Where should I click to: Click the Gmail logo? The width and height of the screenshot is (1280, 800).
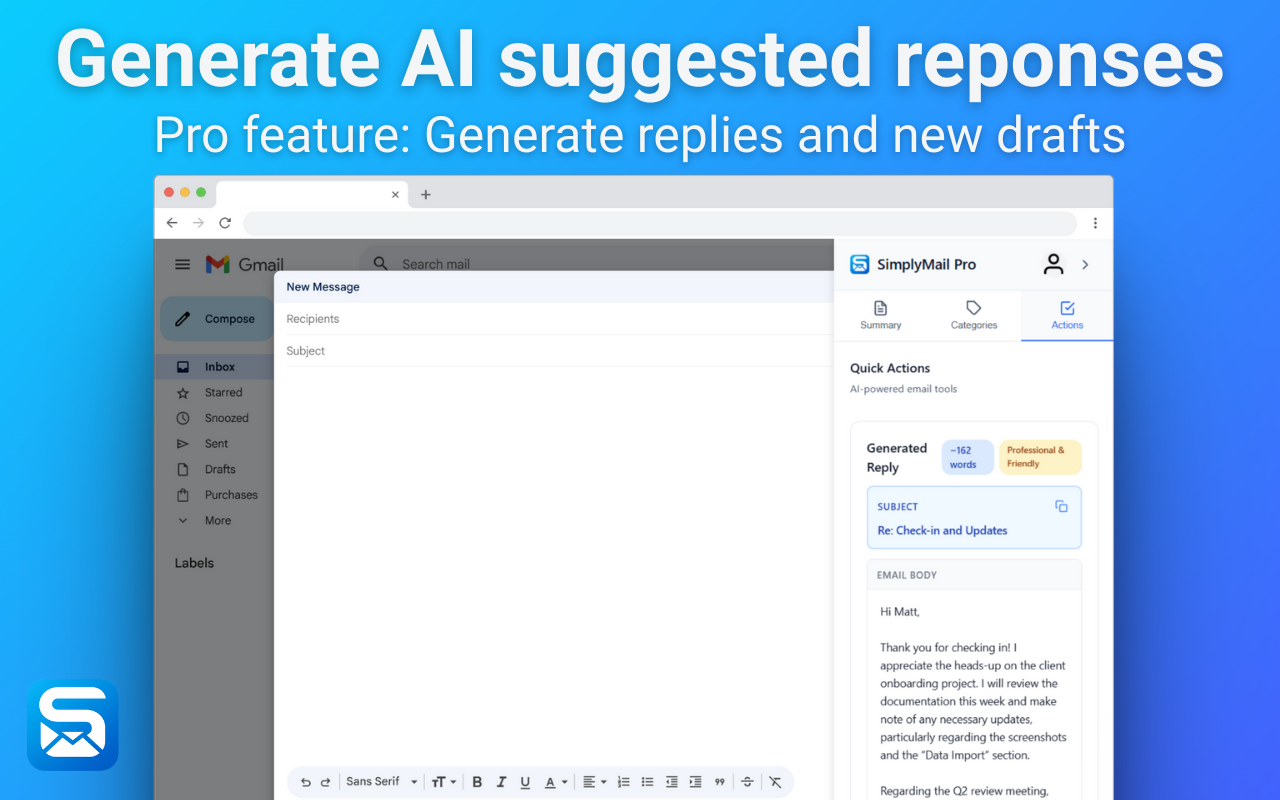(245, 264)
